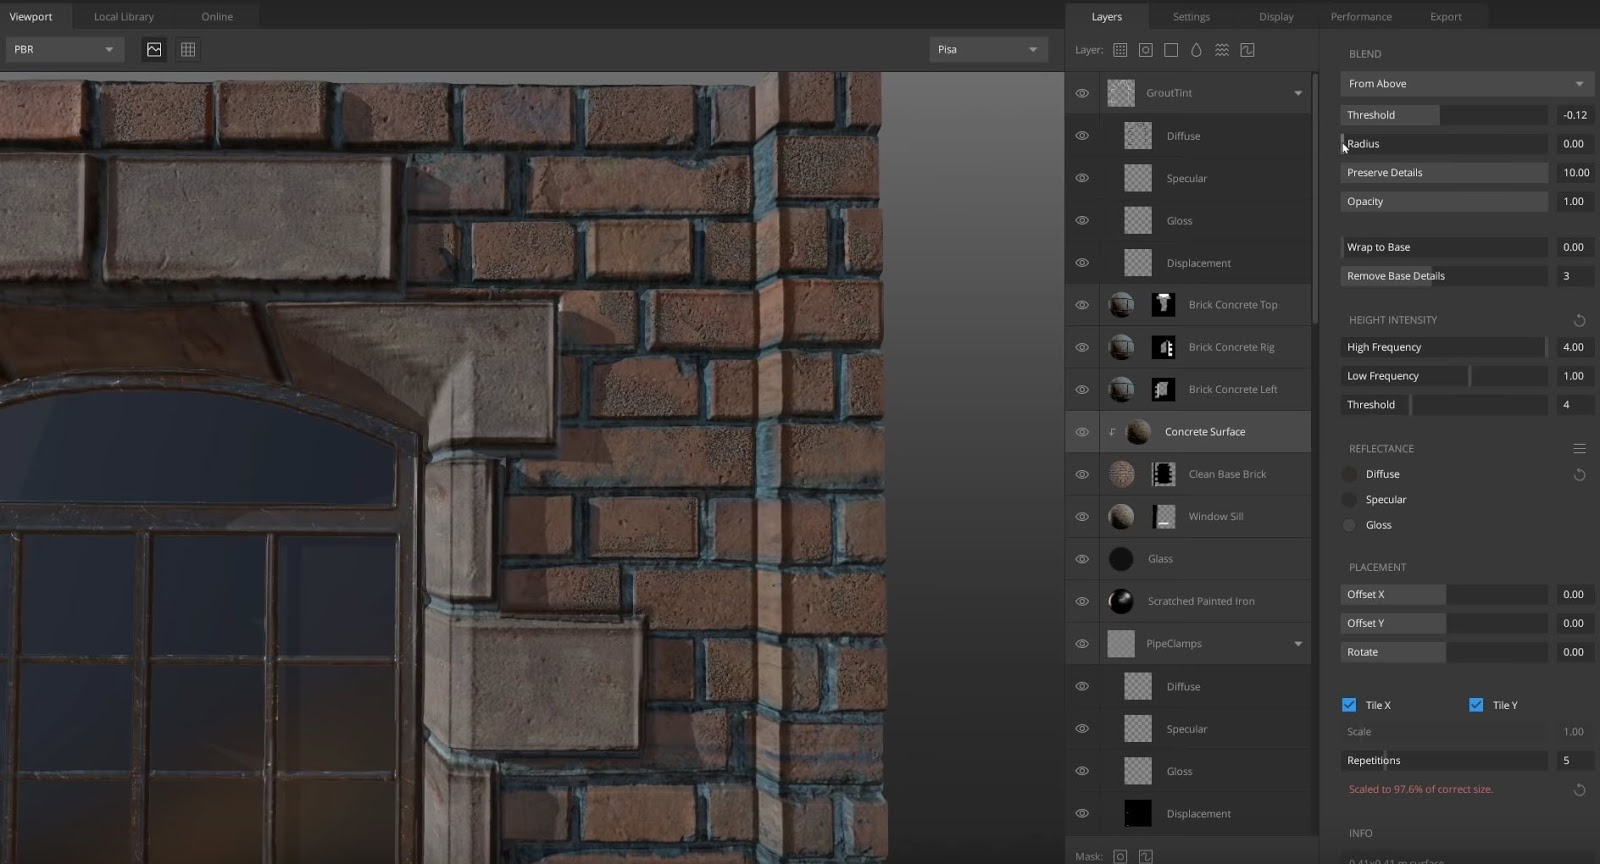Hide the Glass layer with eye icon
The height and width of the screenshot is (864, 1600).
[x=1082, y=559]
